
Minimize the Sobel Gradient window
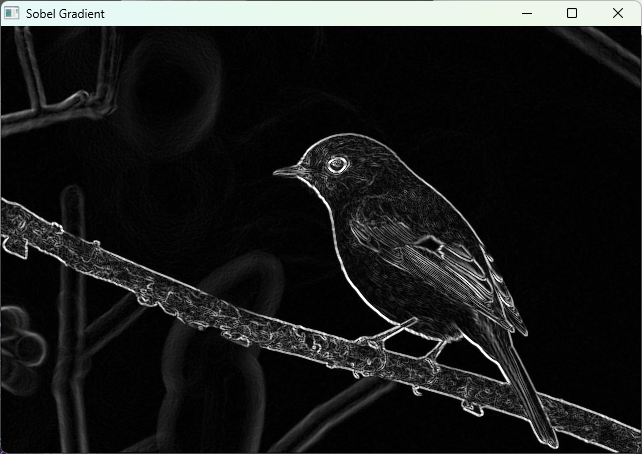coord(527,13)
